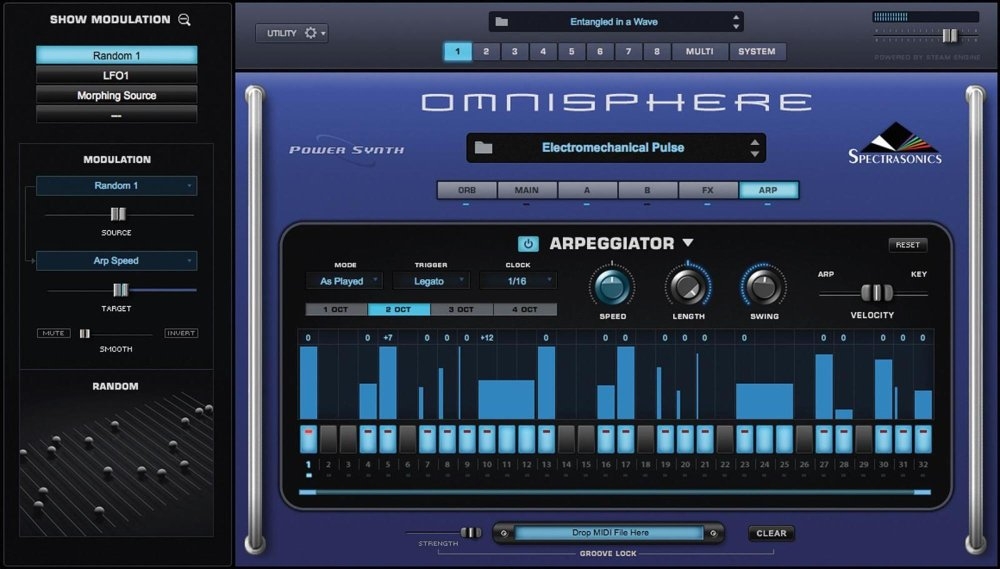Open the Clock dropdown showing 1/16
Screen dimensions: 1000x569
tap(517, 281)
